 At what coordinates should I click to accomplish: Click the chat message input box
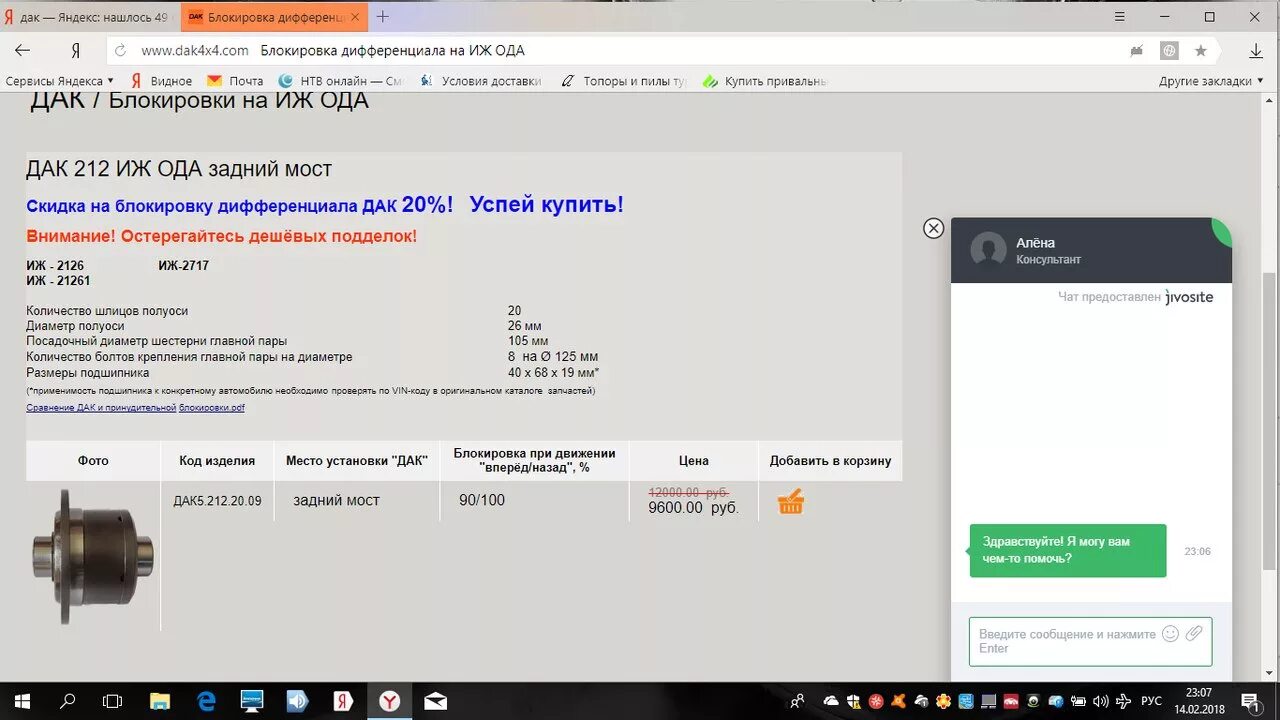[x=1090, y=641]
